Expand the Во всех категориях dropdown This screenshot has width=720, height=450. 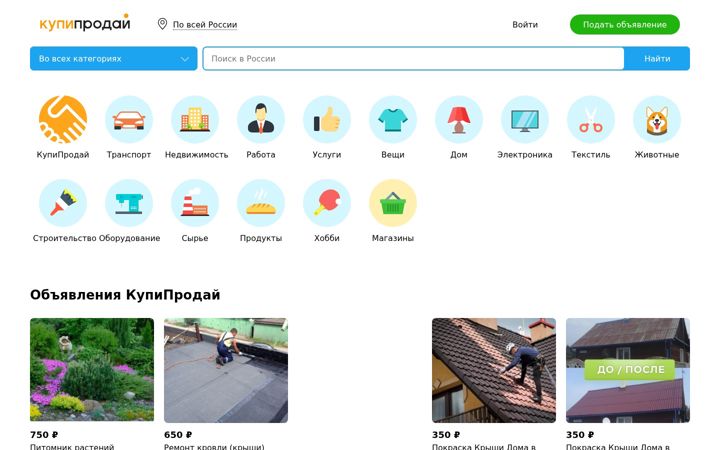113,58
